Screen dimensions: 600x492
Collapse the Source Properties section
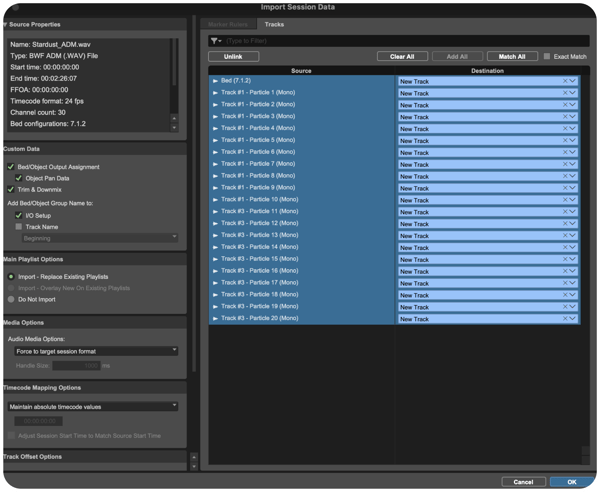click(x=5, y=24)
